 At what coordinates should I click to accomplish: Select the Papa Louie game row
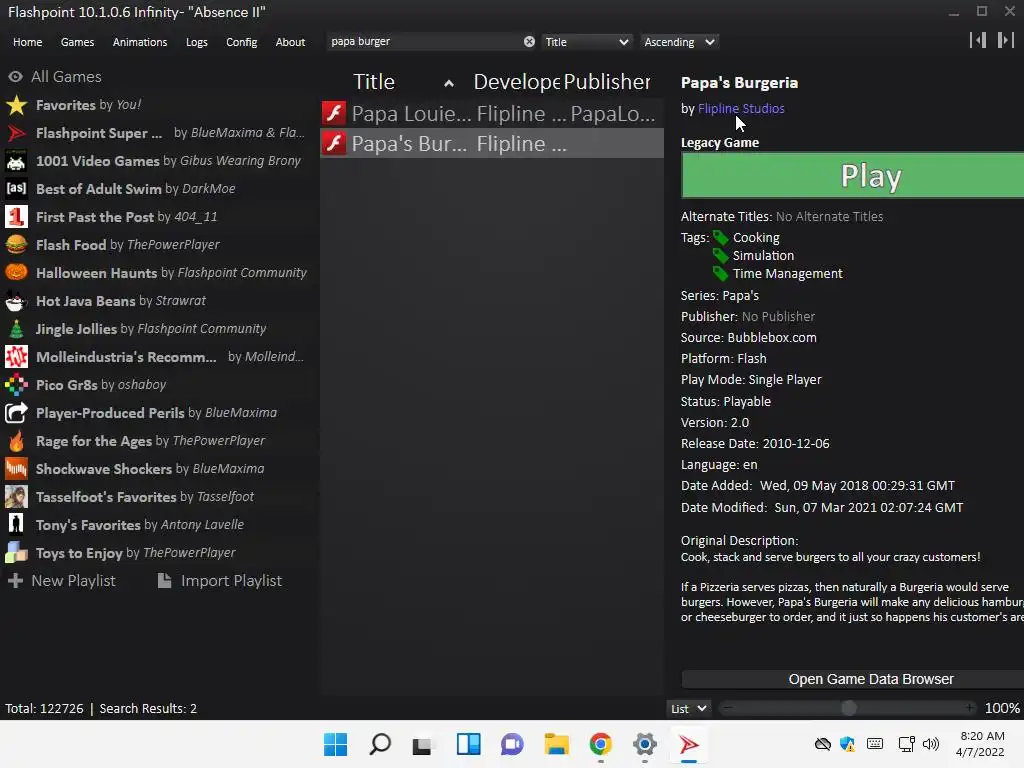[492, 113]
